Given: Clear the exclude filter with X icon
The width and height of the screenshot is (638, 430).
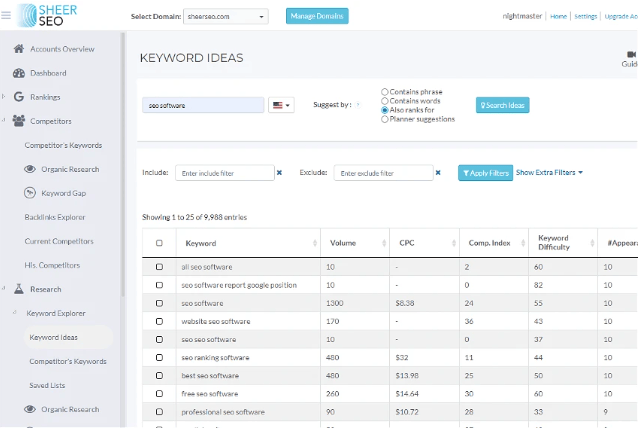Looking at the screenshot, I should coord(438,173).
